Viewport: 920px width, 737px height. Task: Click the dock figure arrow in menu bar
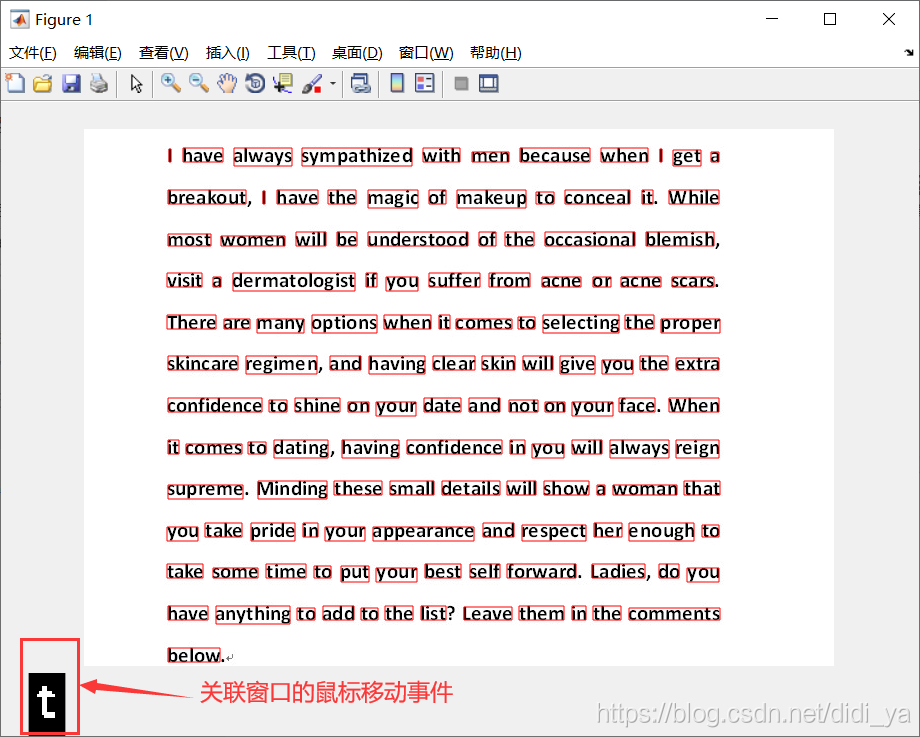909,53
